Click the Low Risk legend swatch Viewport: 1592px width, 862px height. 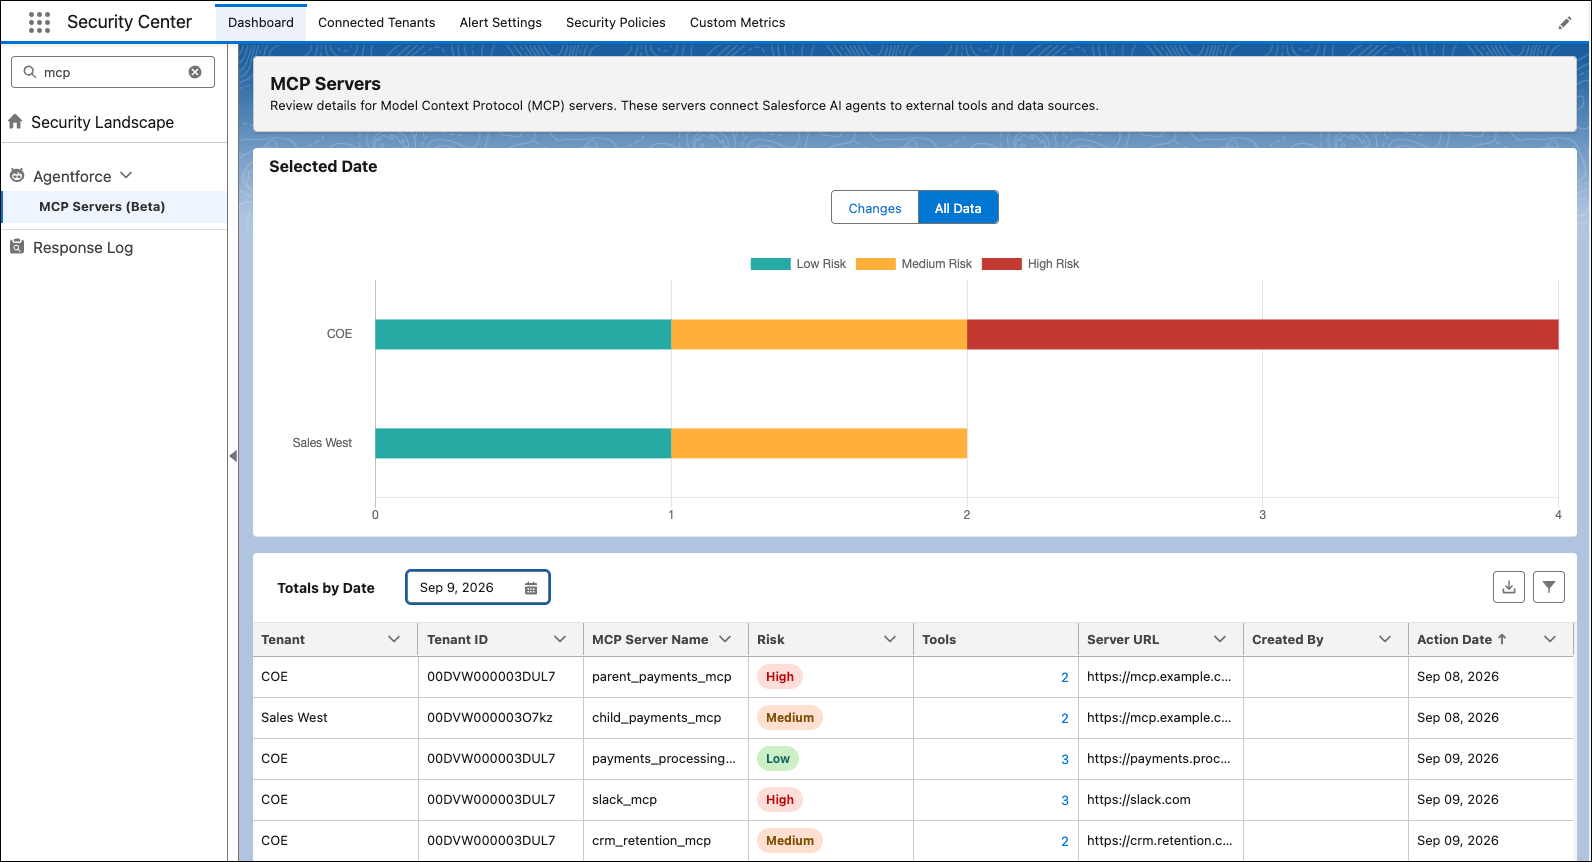[770, 264]
